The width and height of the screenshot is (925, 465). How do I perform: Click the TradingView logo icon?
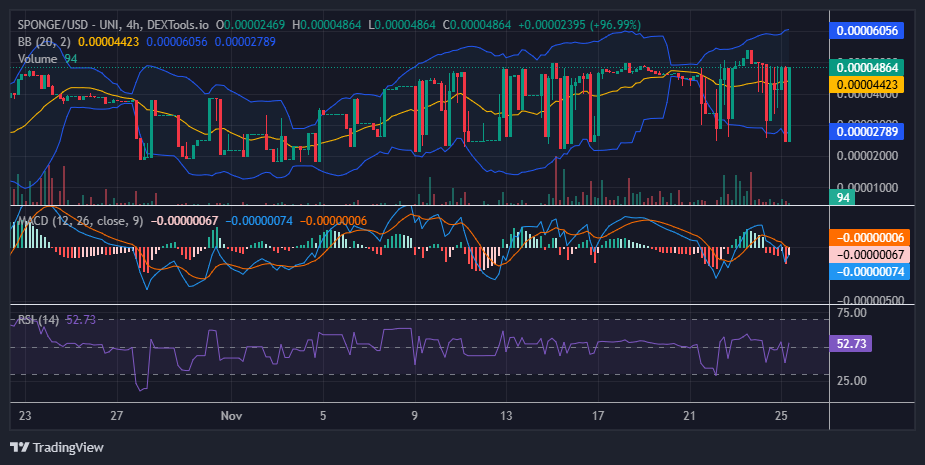[x=19, y=447]
